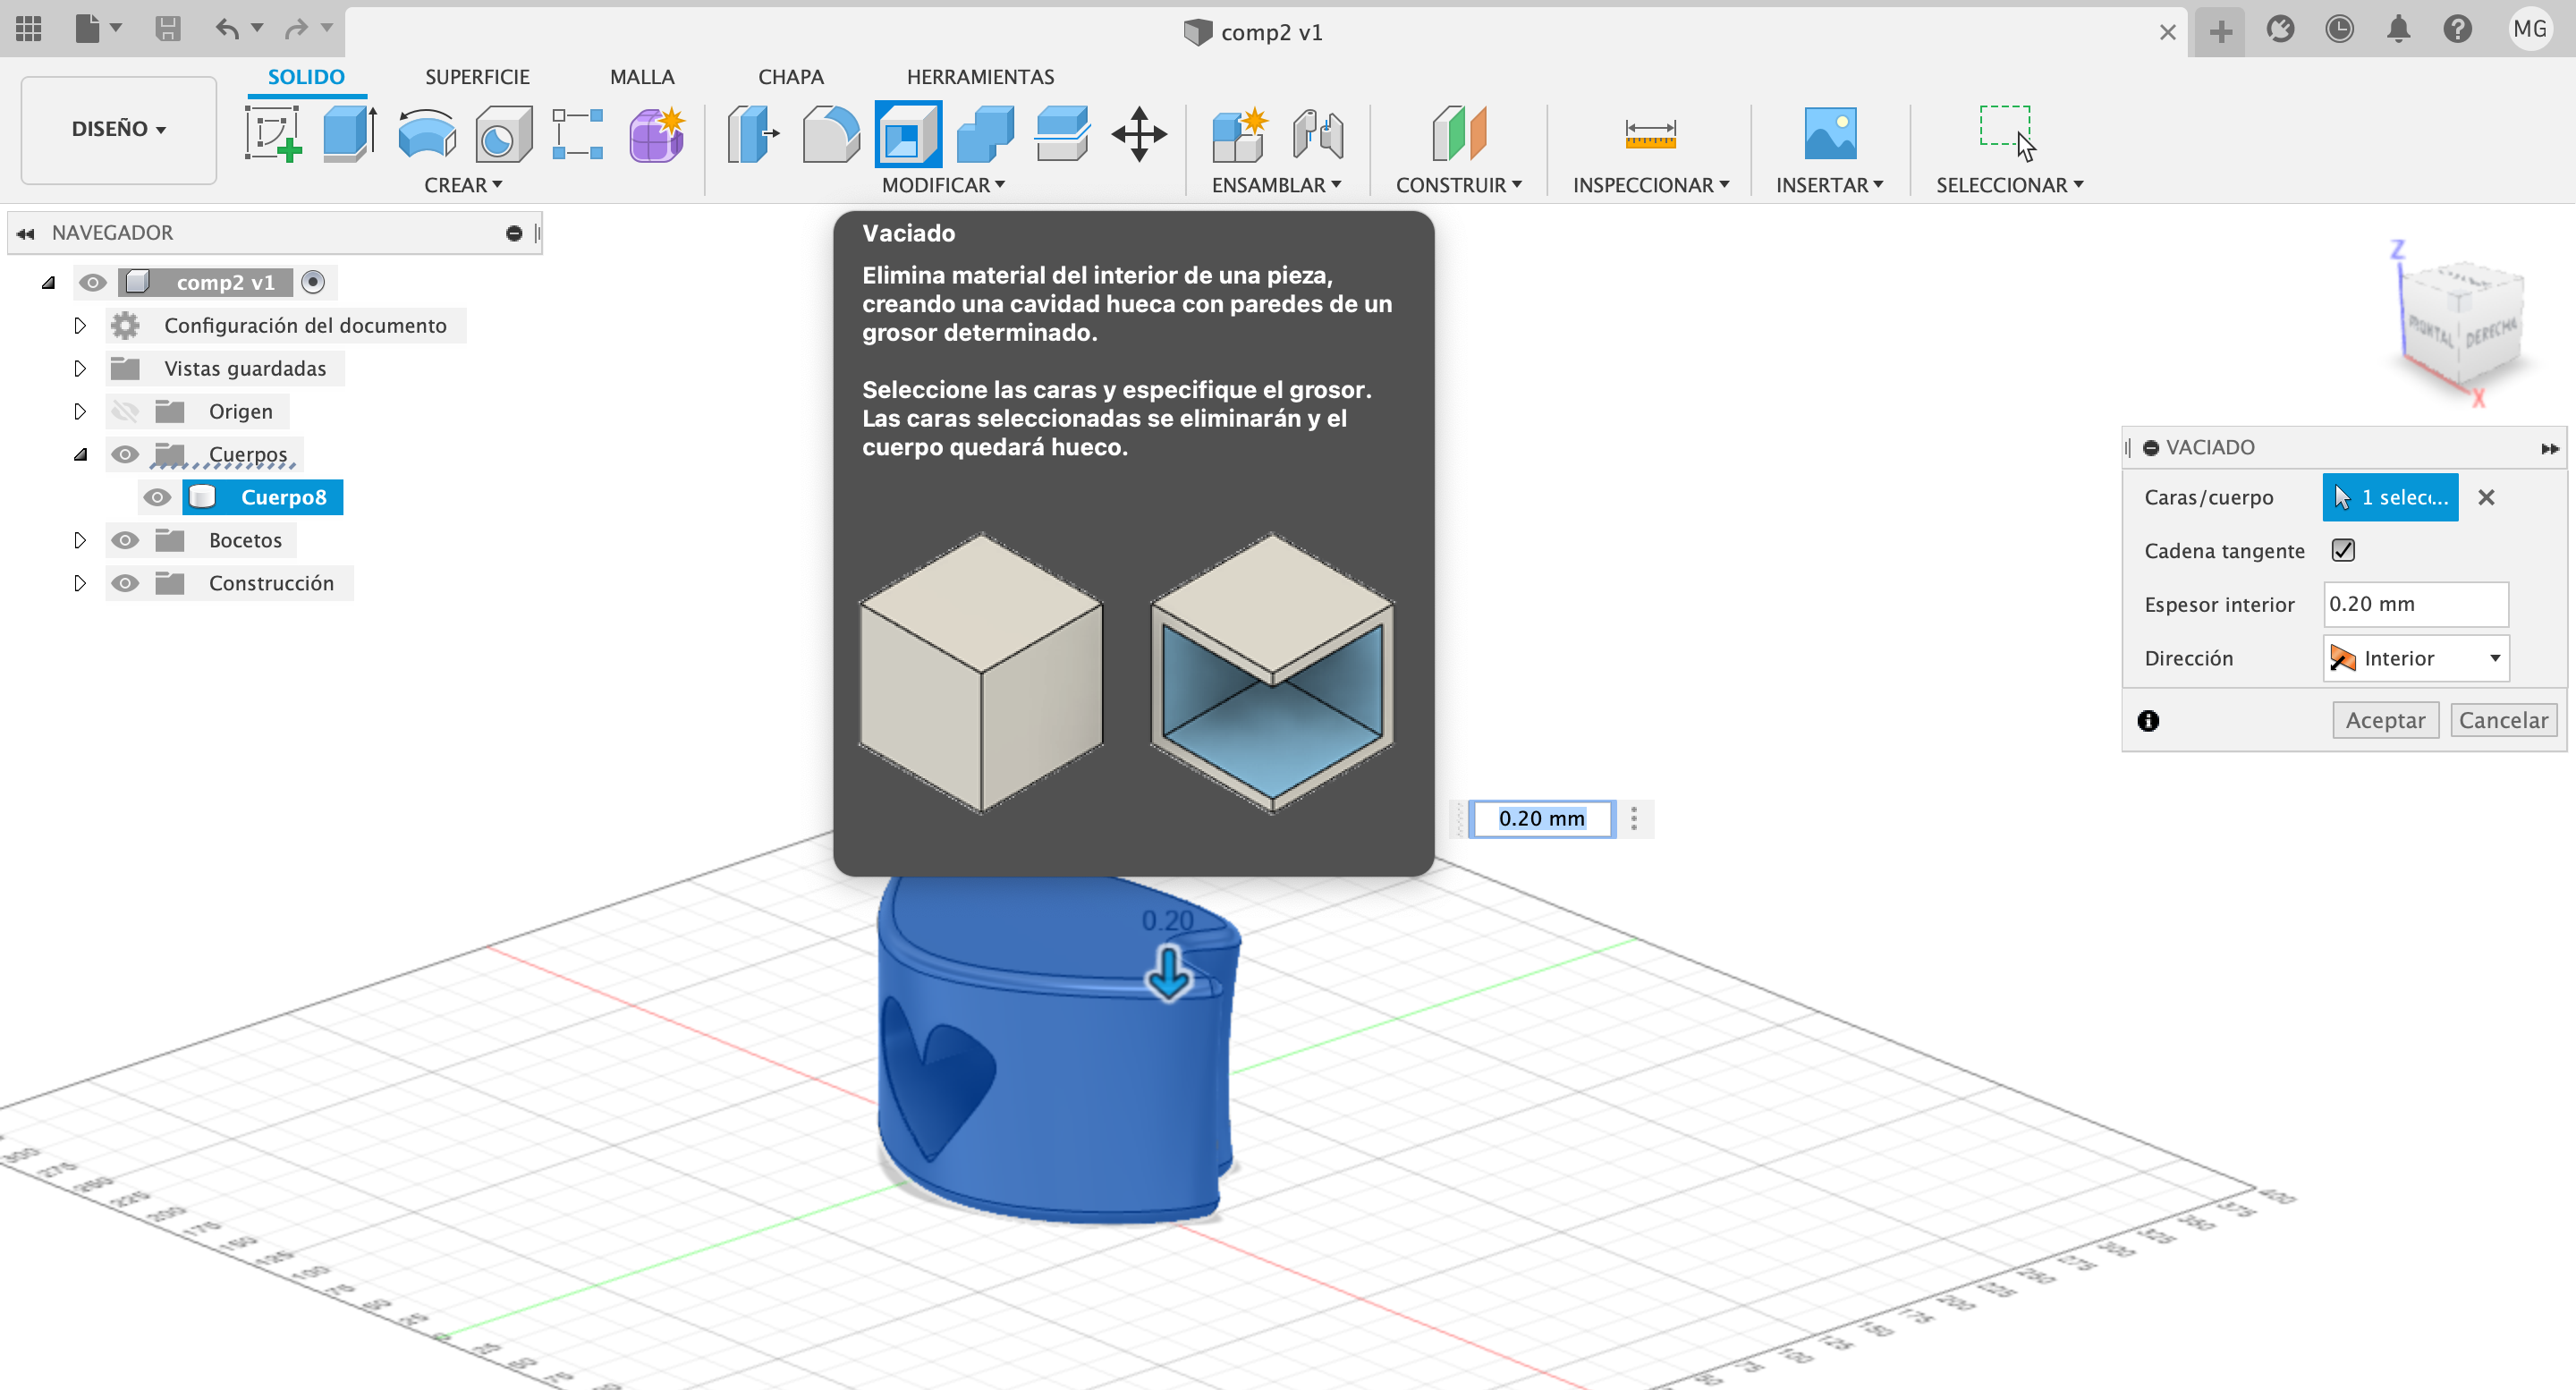Clear the Caras/cuerpo selection with X
This screenshot has width=2576, height=1390.
tap(2486, 497)
